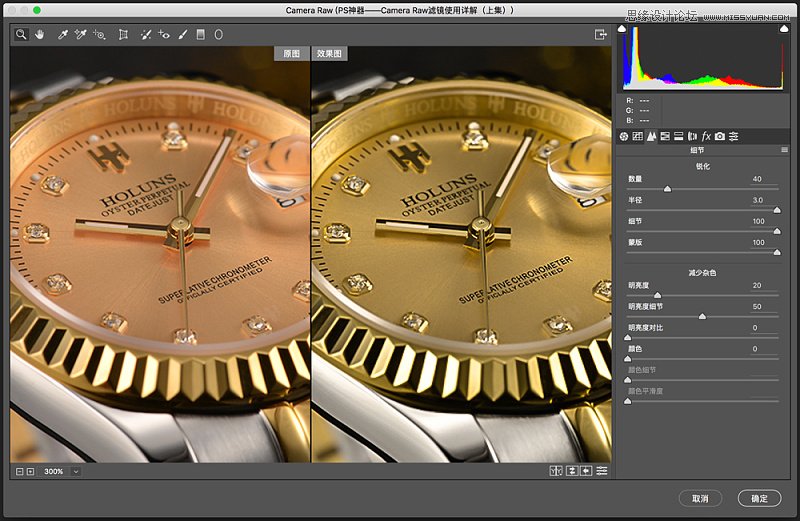Select the Adjustment Brush tool

183,34
